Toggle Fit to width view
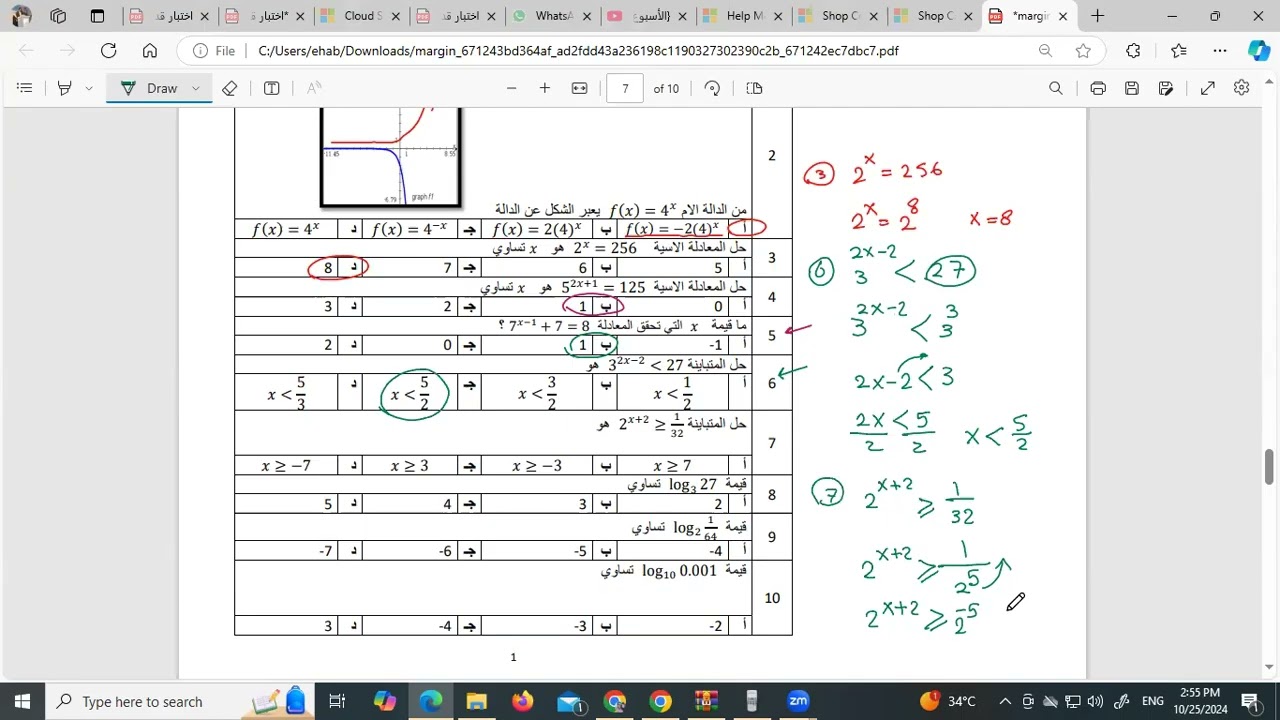1280x720 pixels. pyautogui.click(x=579, y=88)
